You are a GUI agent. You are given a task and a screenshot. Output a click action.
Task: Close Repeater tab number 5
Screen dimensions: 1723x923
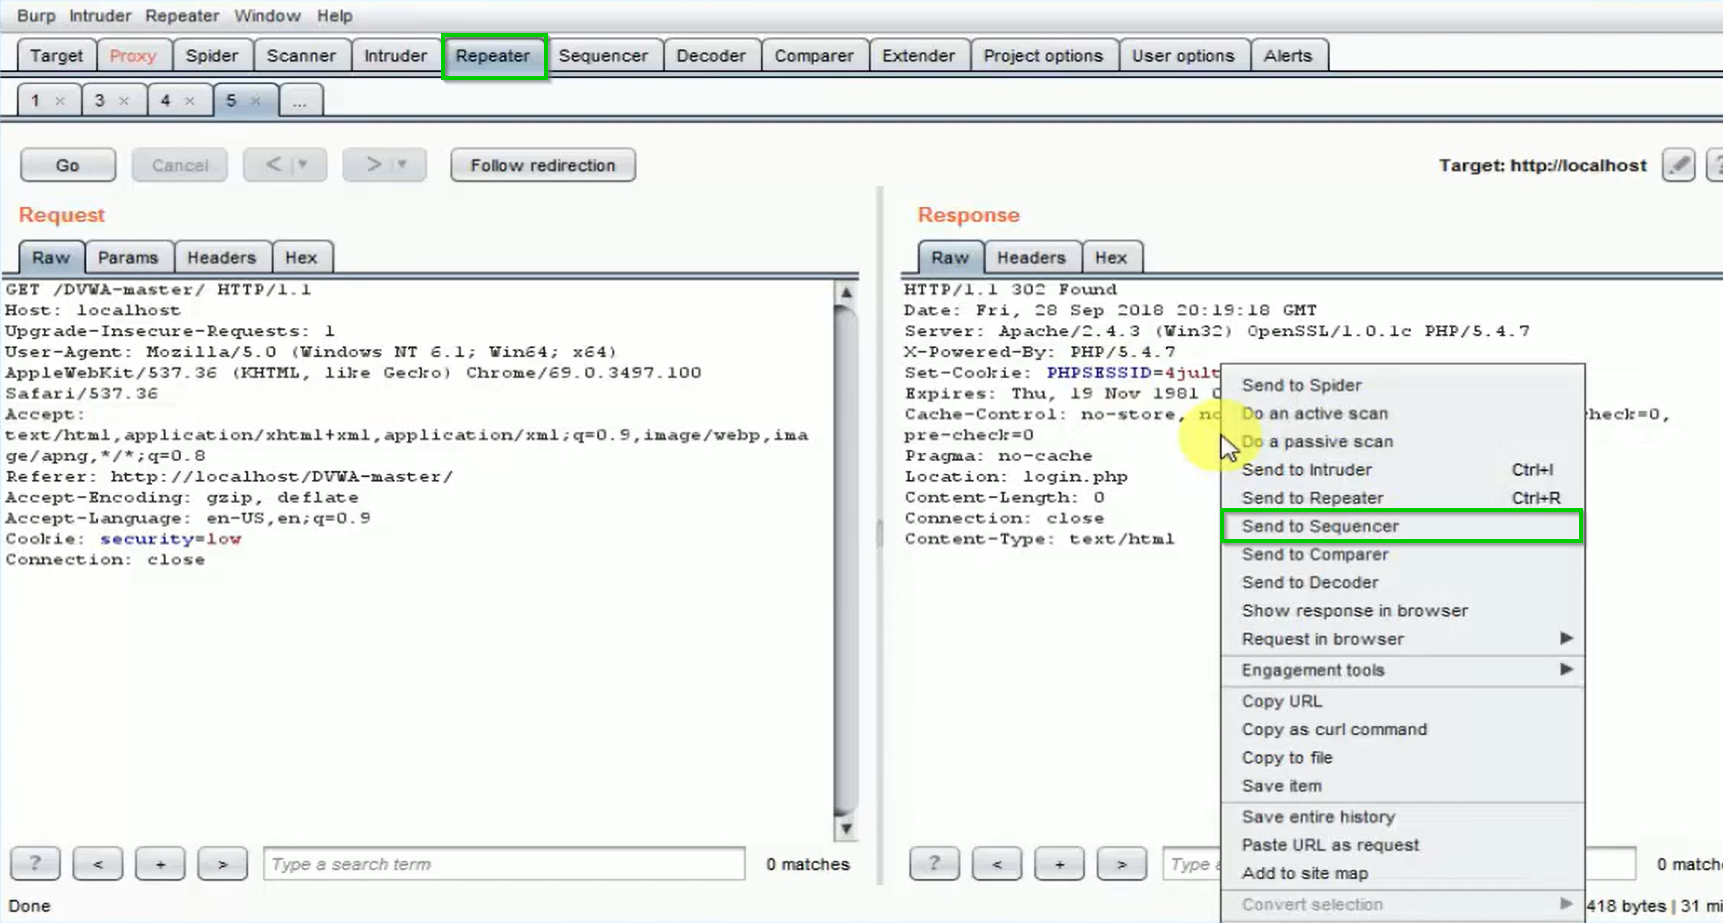256,101
